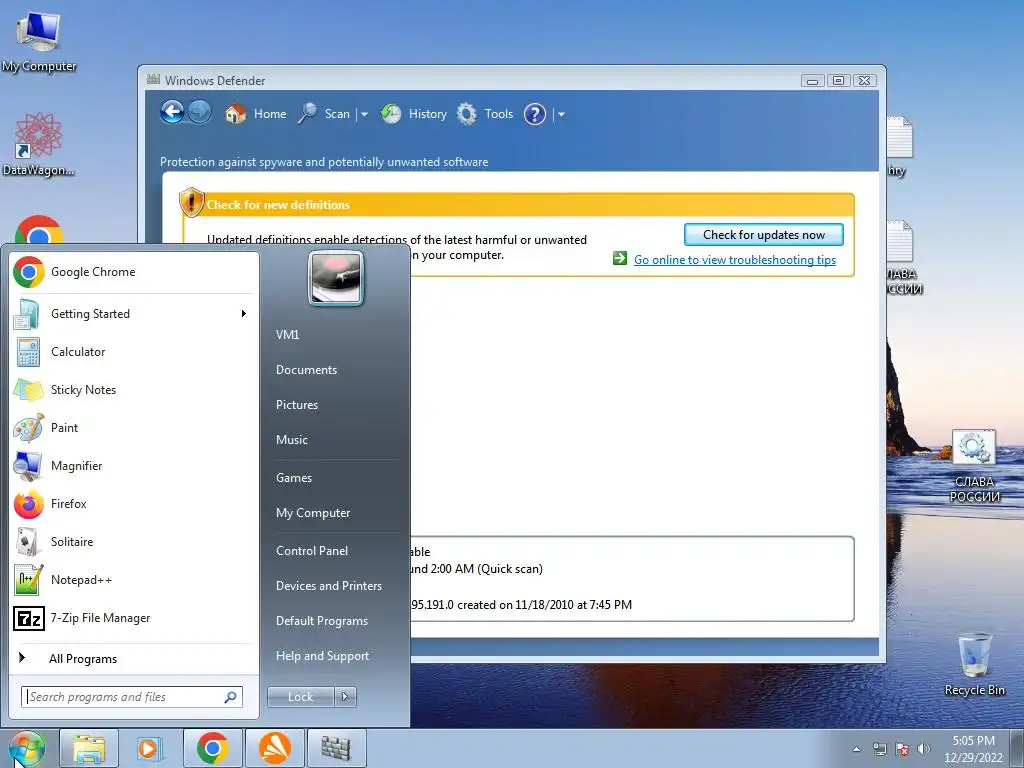This screenshot has width=1024, height=768.
Task: Click the Defender help question mark icon
Action: pyautogui.click(x=534, y=114)
